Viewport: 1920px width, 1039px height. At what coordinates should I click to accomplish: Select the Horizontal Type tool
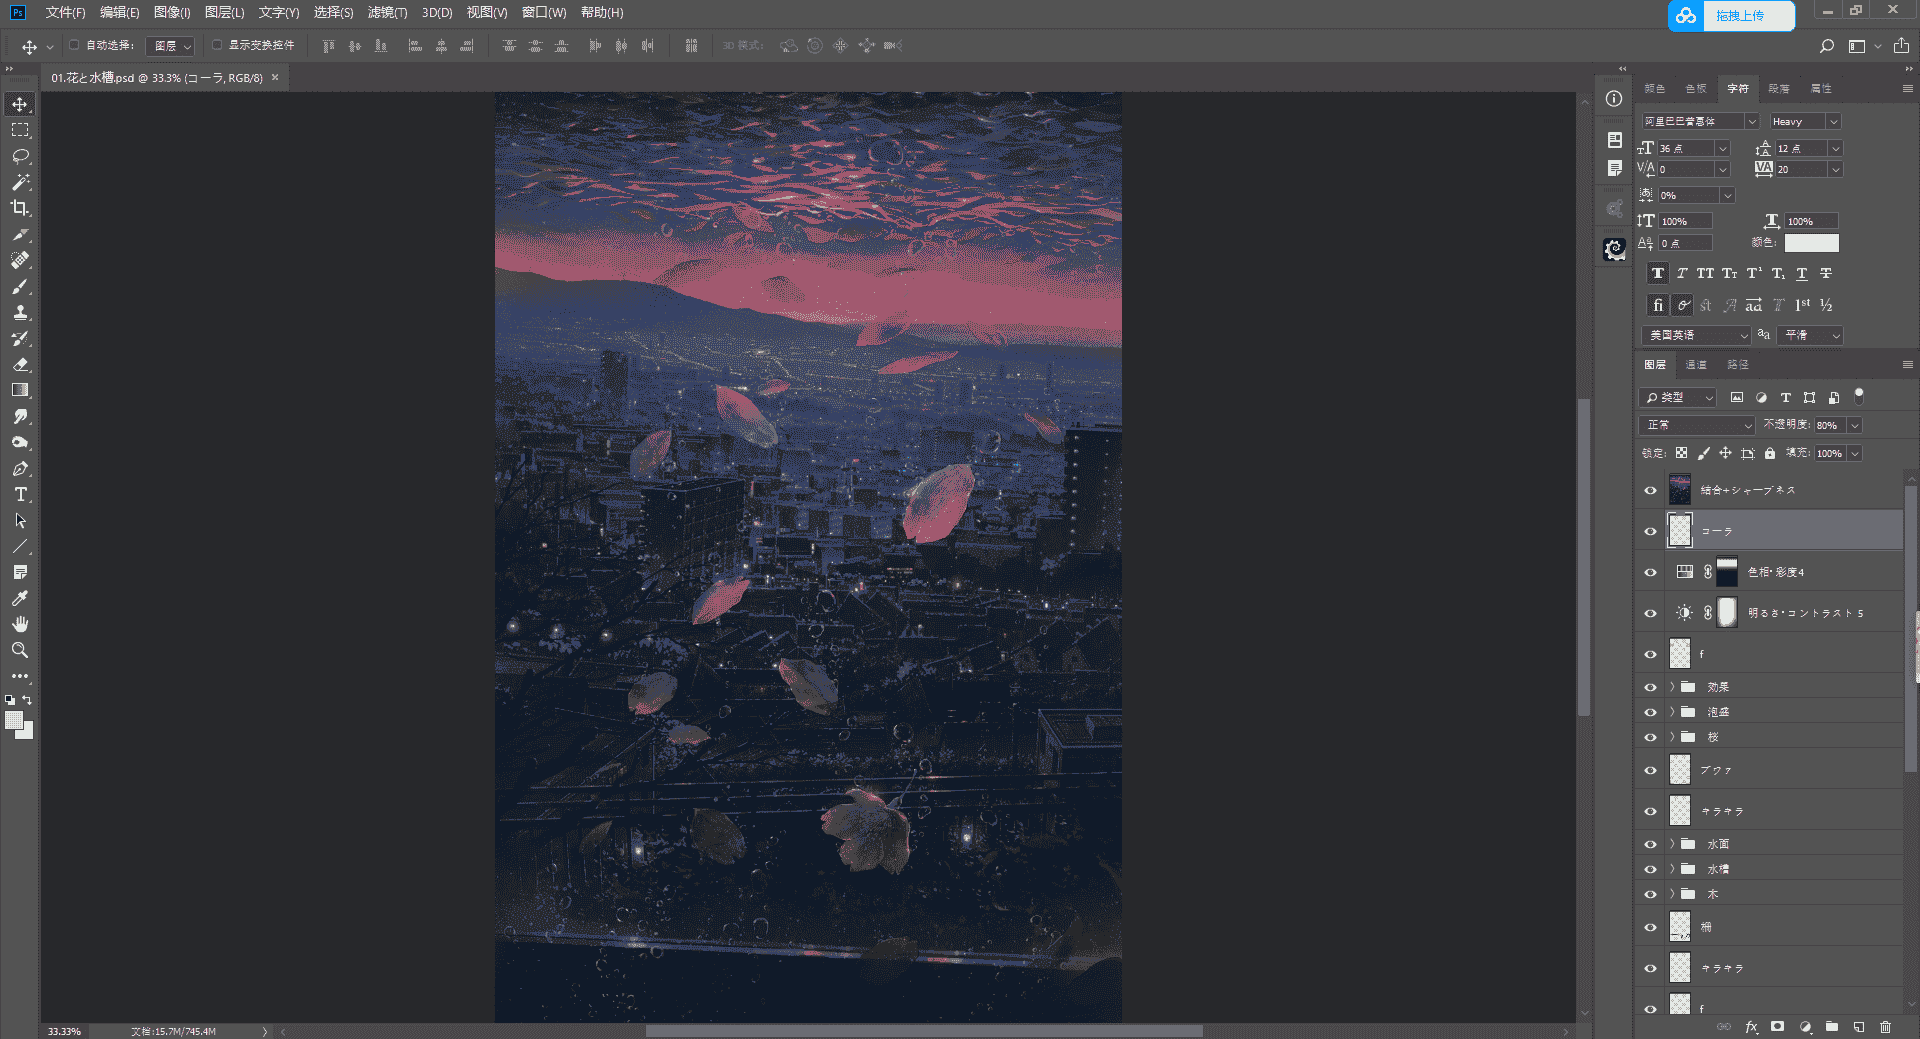(x=20, y=494)
